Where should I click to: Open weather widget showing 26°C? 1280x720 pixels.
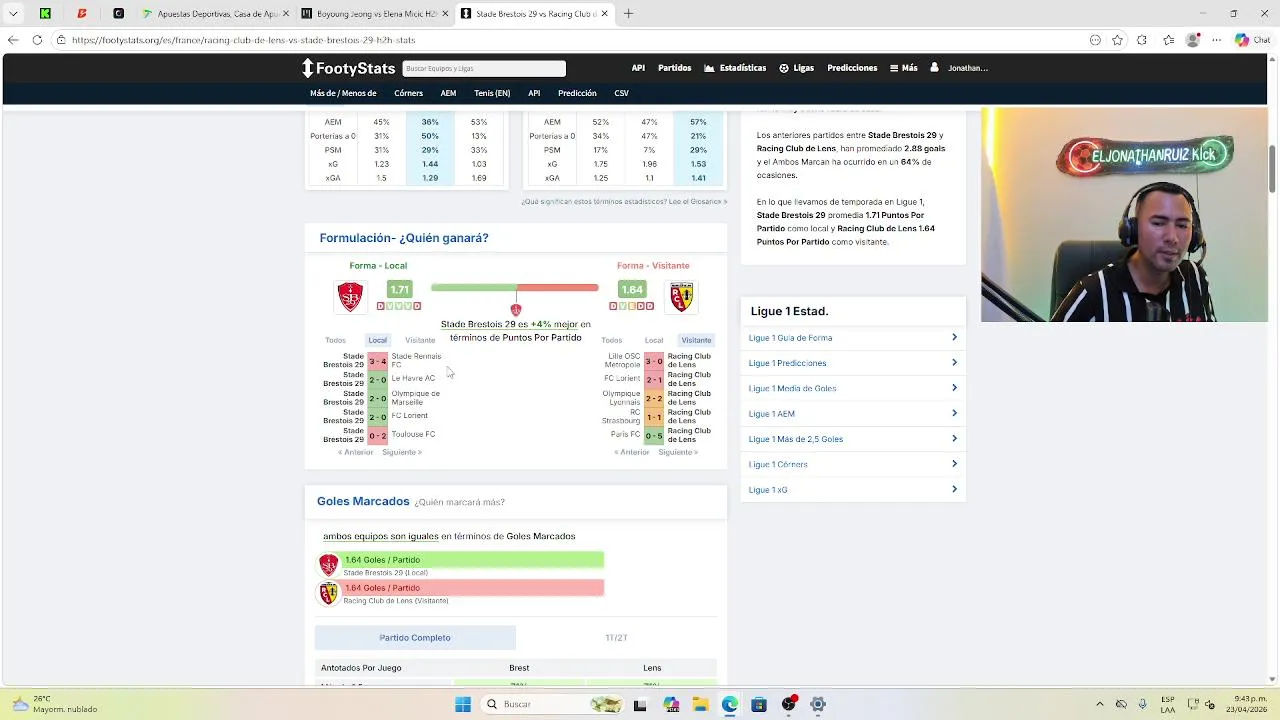point(55,704)
